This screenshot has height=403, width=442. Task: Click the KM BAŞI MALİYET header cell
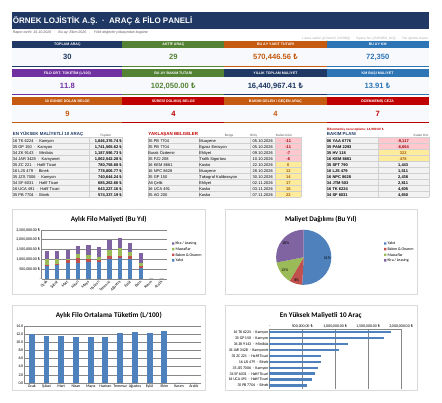[377, 73]
